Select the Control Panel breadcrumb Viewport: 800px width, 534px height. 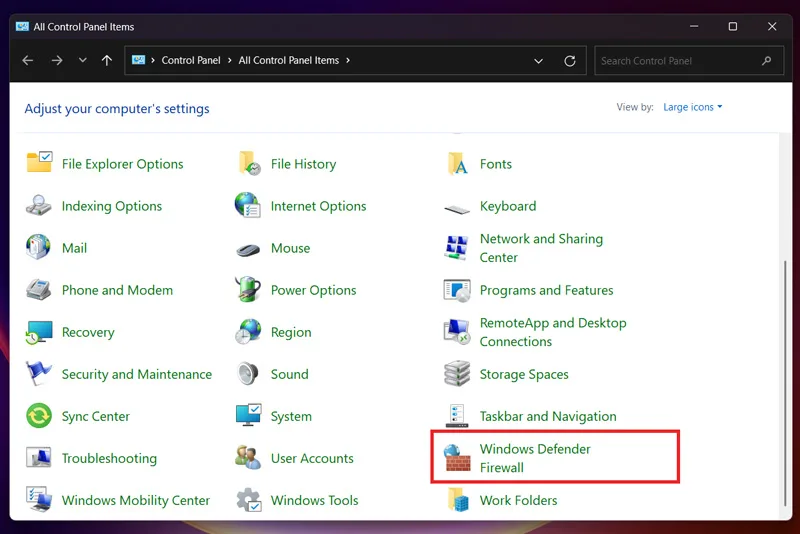pos(191,60)
